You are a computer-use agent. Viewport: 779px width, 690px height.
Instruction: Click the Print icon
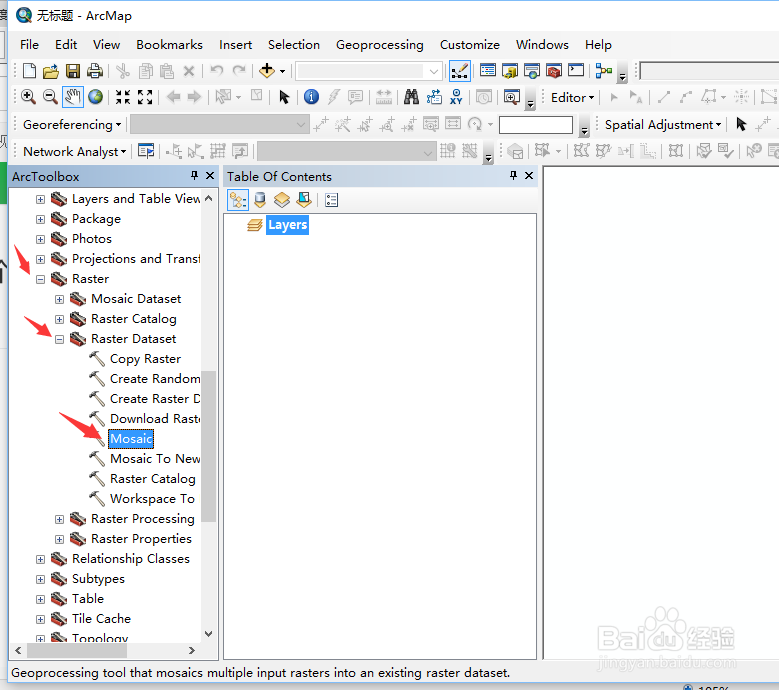pyautogui.click(x=94, y=71)
